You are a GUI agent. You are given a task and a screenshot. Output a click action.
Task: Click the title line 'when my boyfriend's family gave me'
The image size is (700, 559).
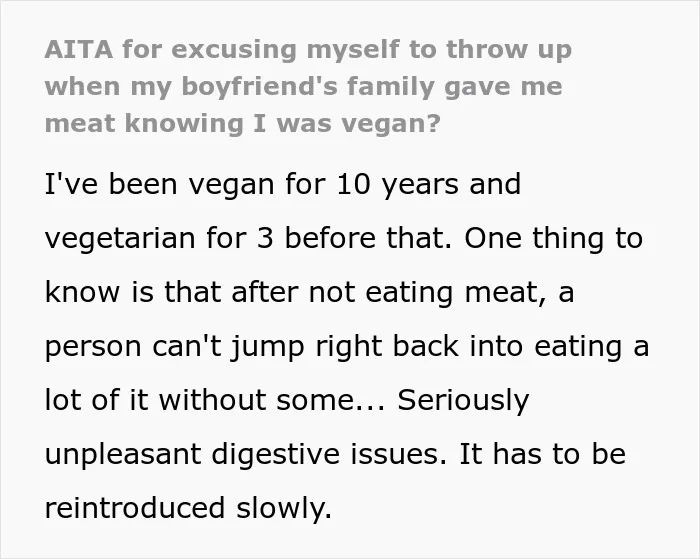(x=304, y=86)
